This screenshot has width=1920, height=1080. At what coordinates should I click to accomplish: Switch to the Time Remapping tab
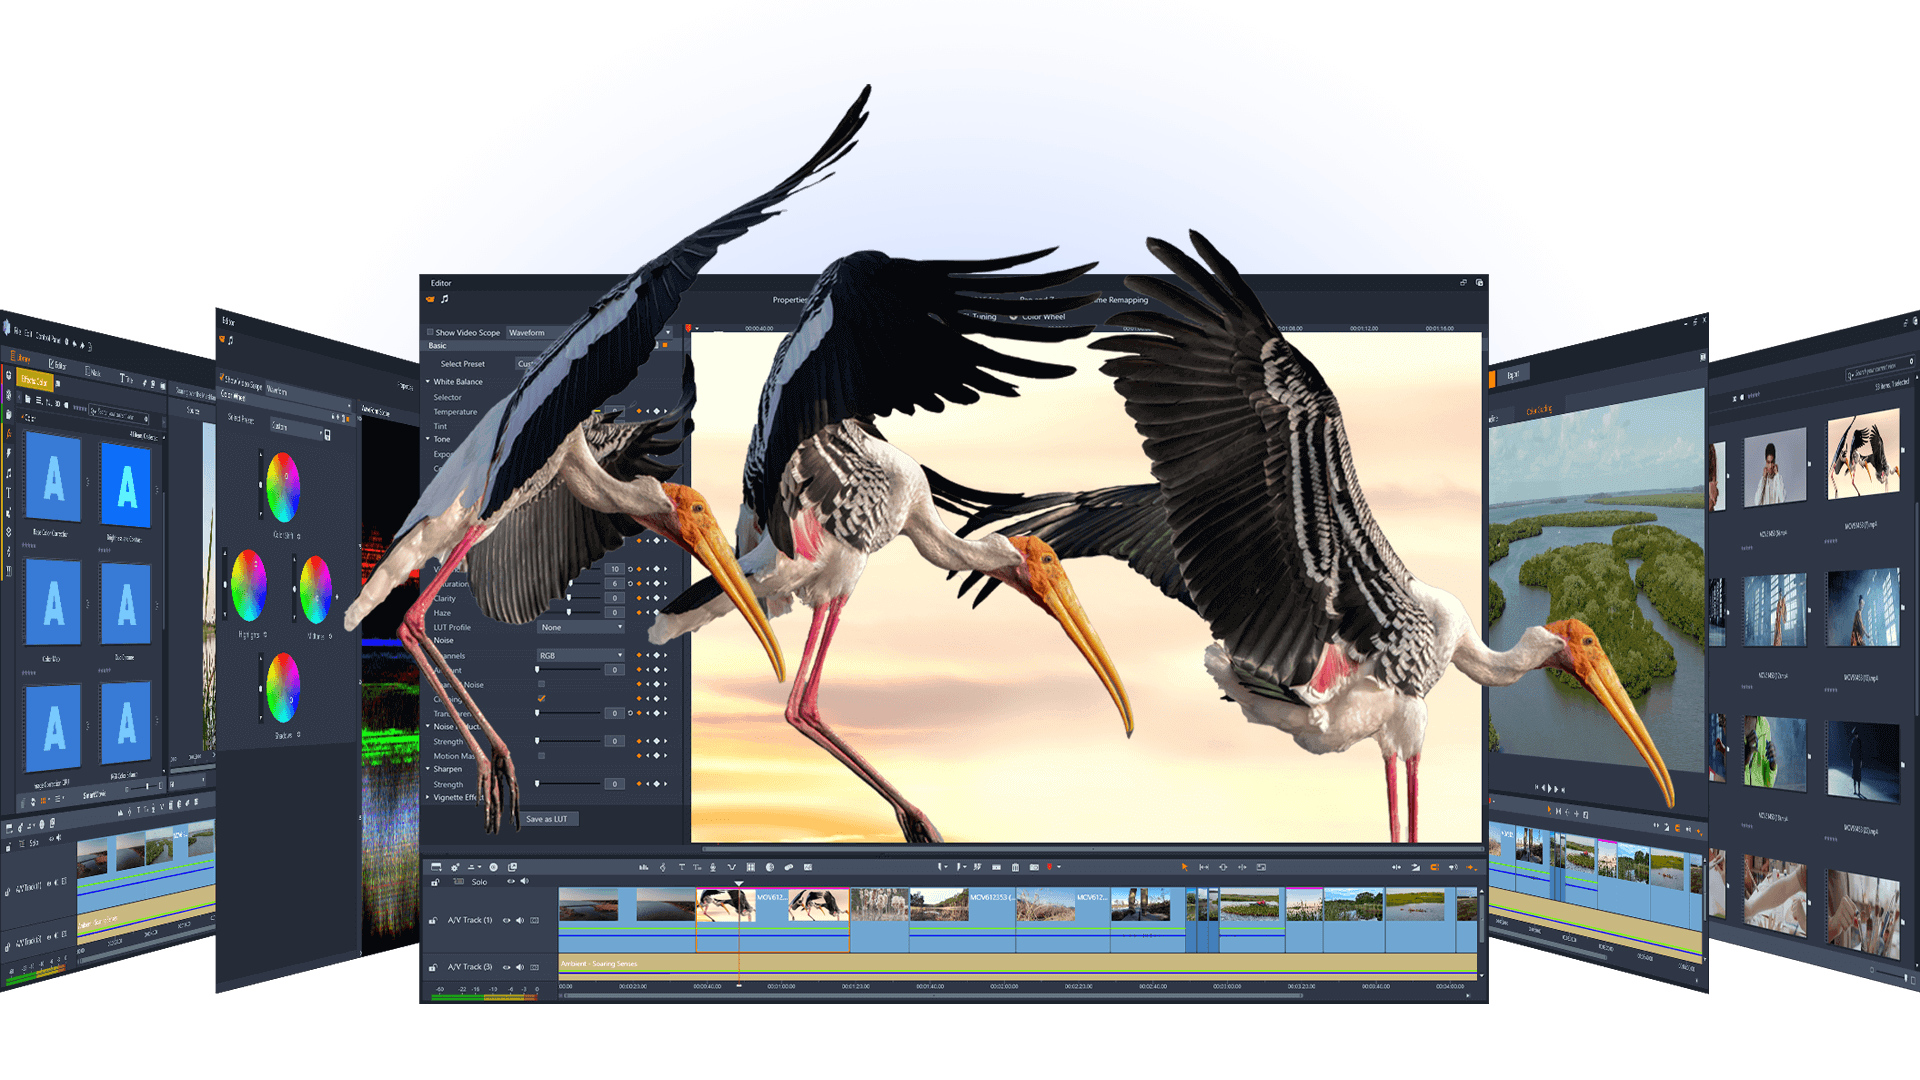pyautogui.click(x=1120, y=299)
